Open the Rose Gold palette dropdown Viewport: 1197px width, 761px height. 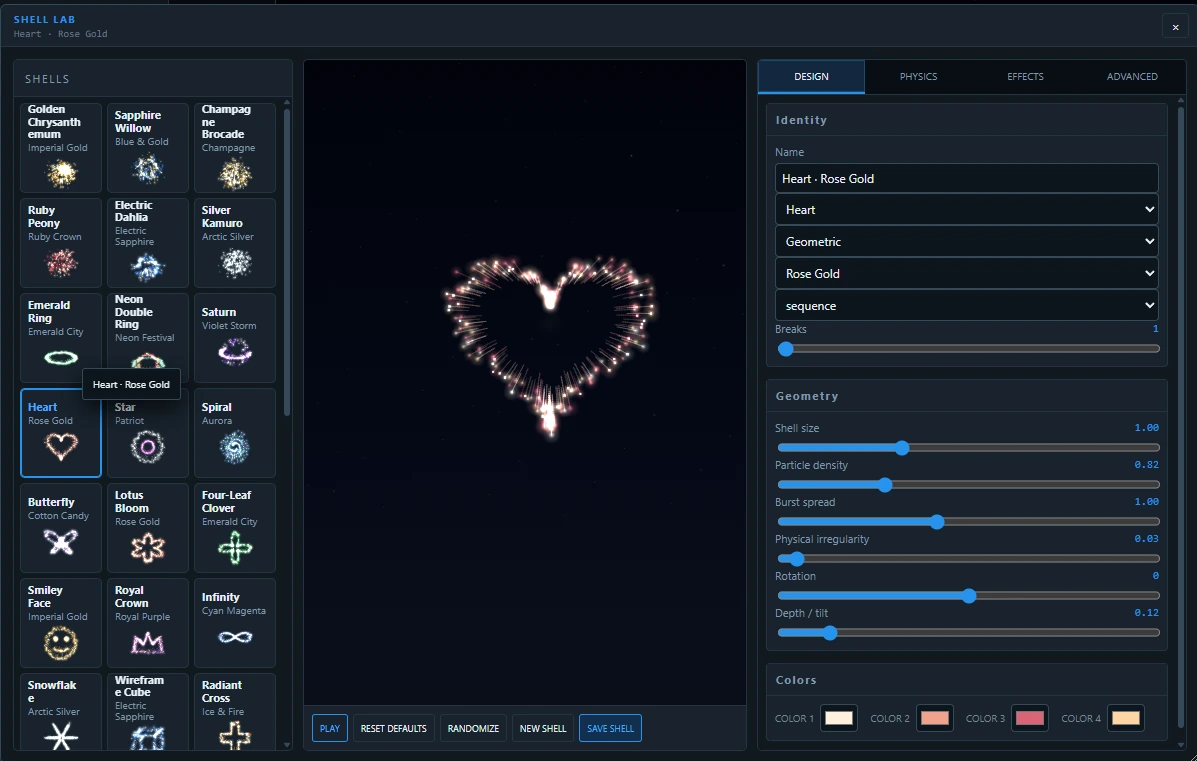(966, 274)
